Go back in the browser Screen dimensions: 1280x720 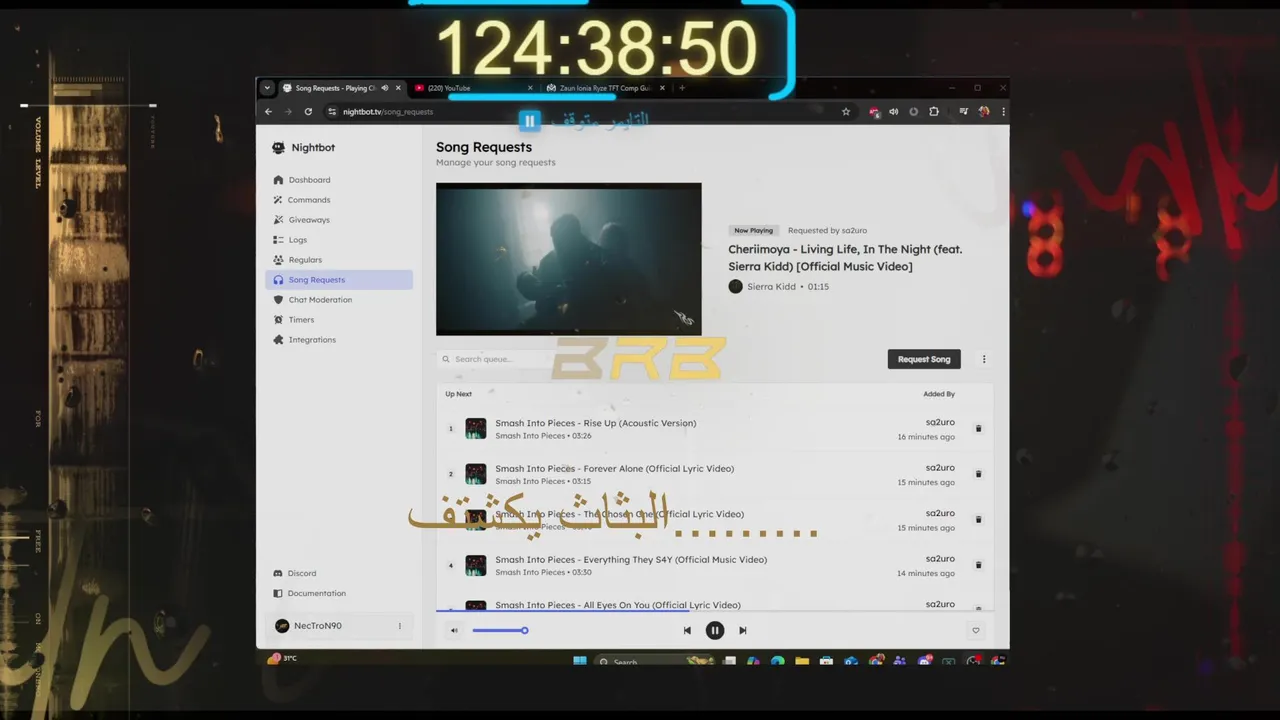click(268, 112)
